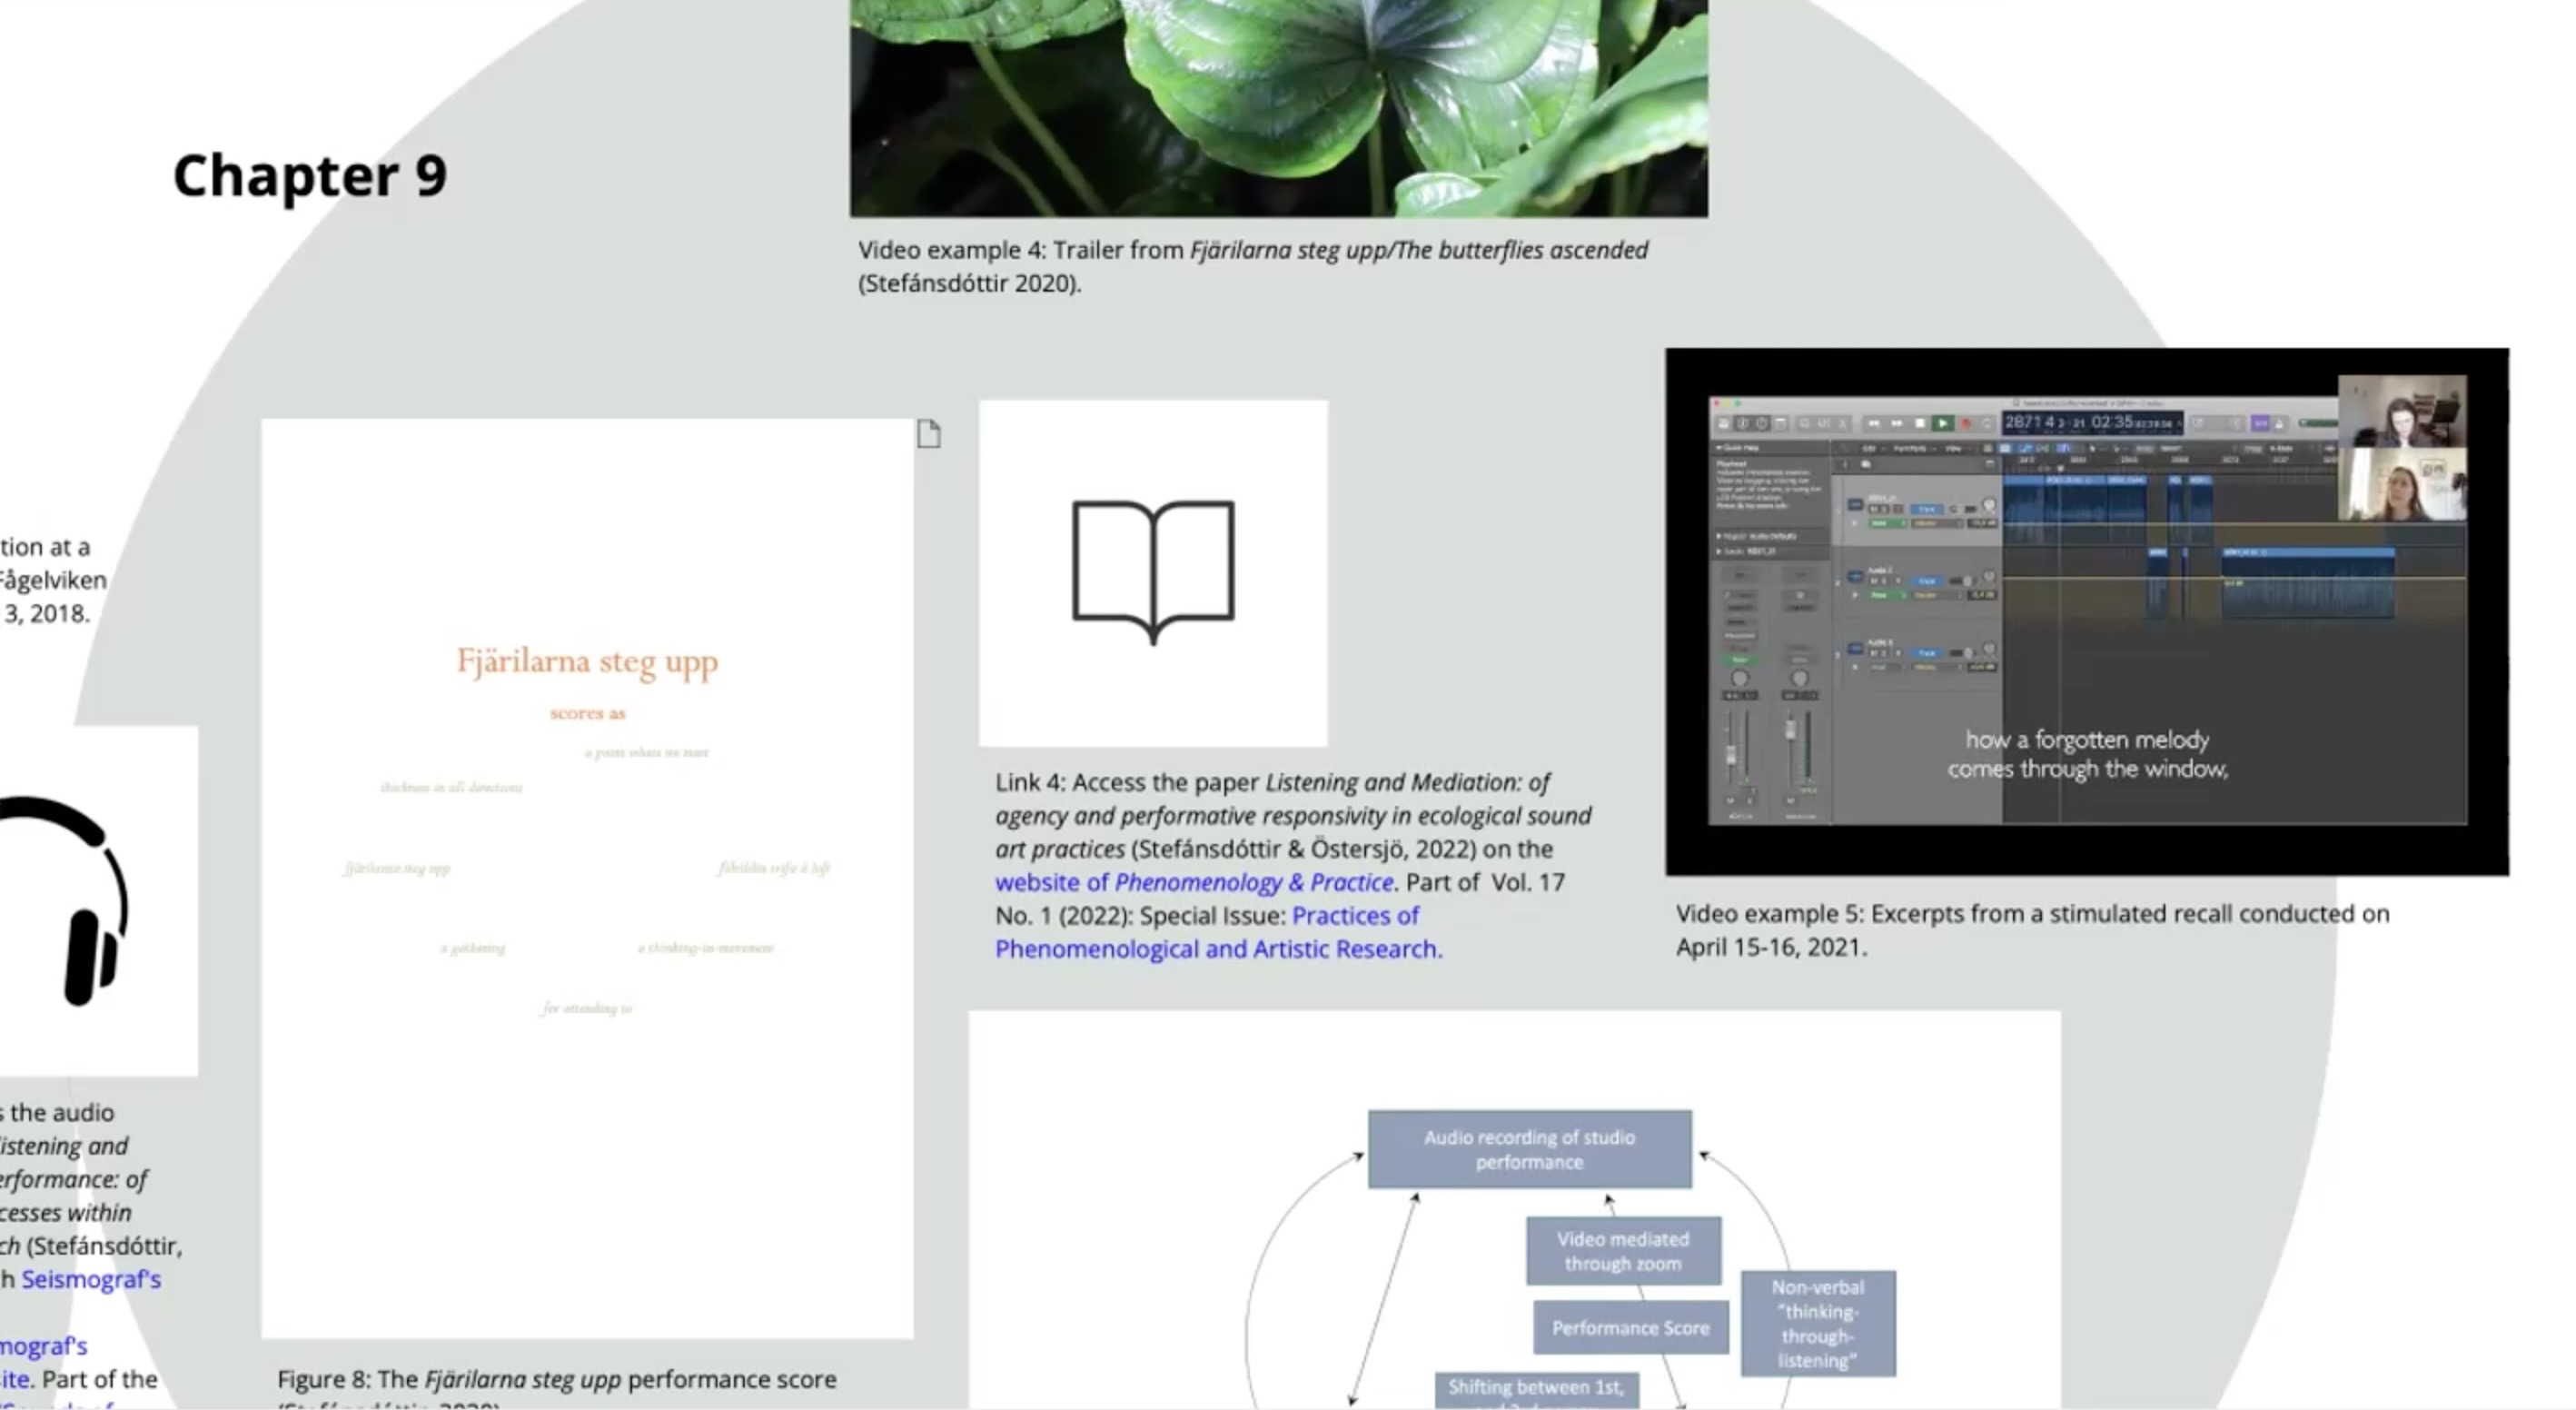Viewport: 2576px width, 1410px height.
Task: Toggle the green Read automation button on Audio 2
Action: coord(1887,595)
